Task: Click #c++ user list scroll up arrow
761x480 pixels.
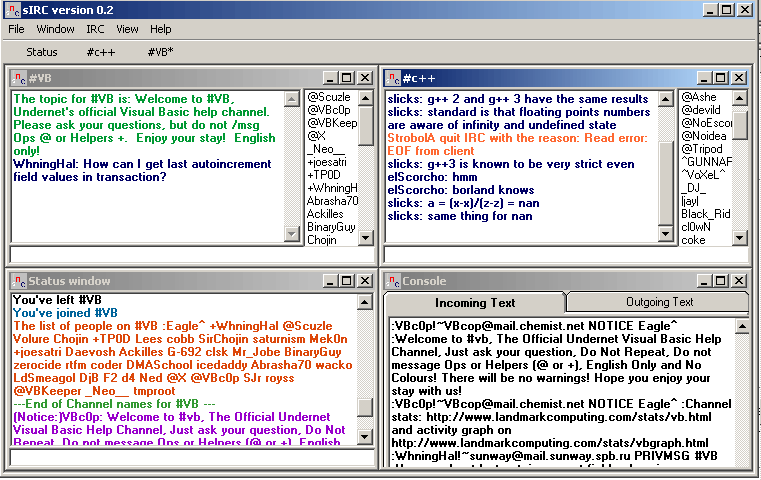Action: click(x=740, y=99)
